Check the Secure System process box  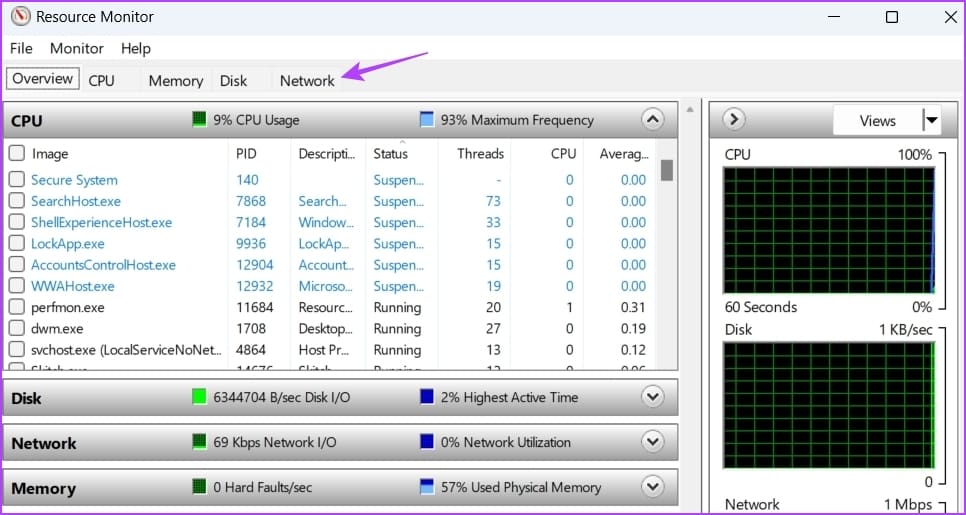17,179
